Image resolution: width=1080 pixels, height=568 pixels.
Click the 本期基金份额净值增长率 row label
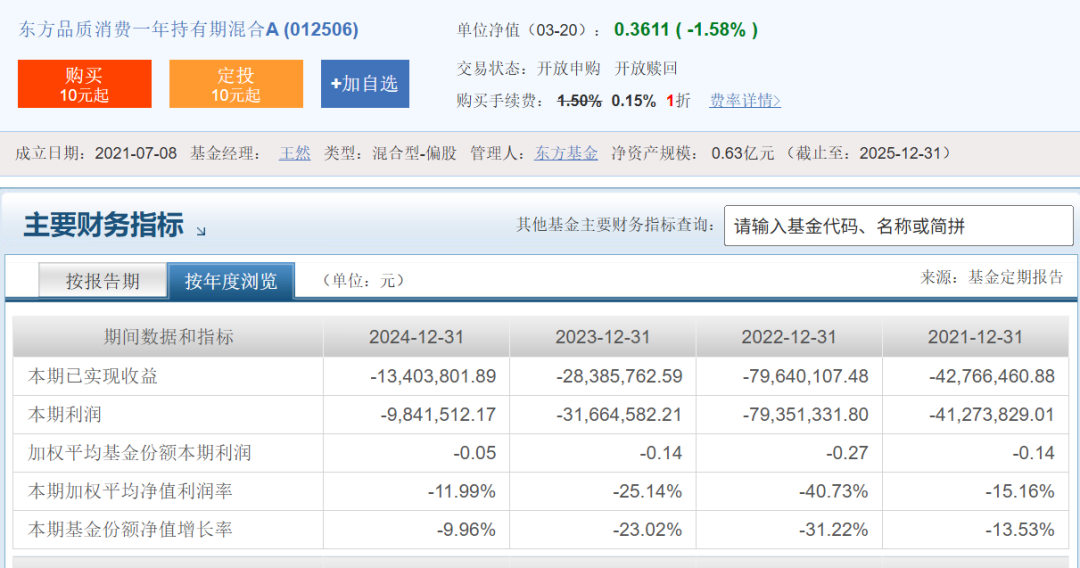click(x=130, y=529)
